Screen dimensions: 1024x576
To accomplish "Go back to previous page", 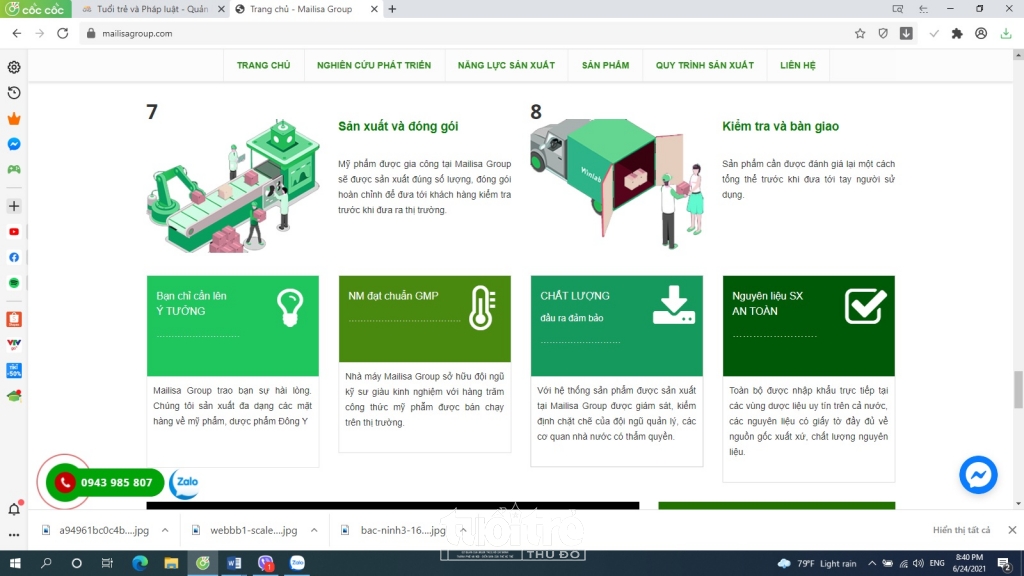I will pyautogui.click(x=17, y=33).
